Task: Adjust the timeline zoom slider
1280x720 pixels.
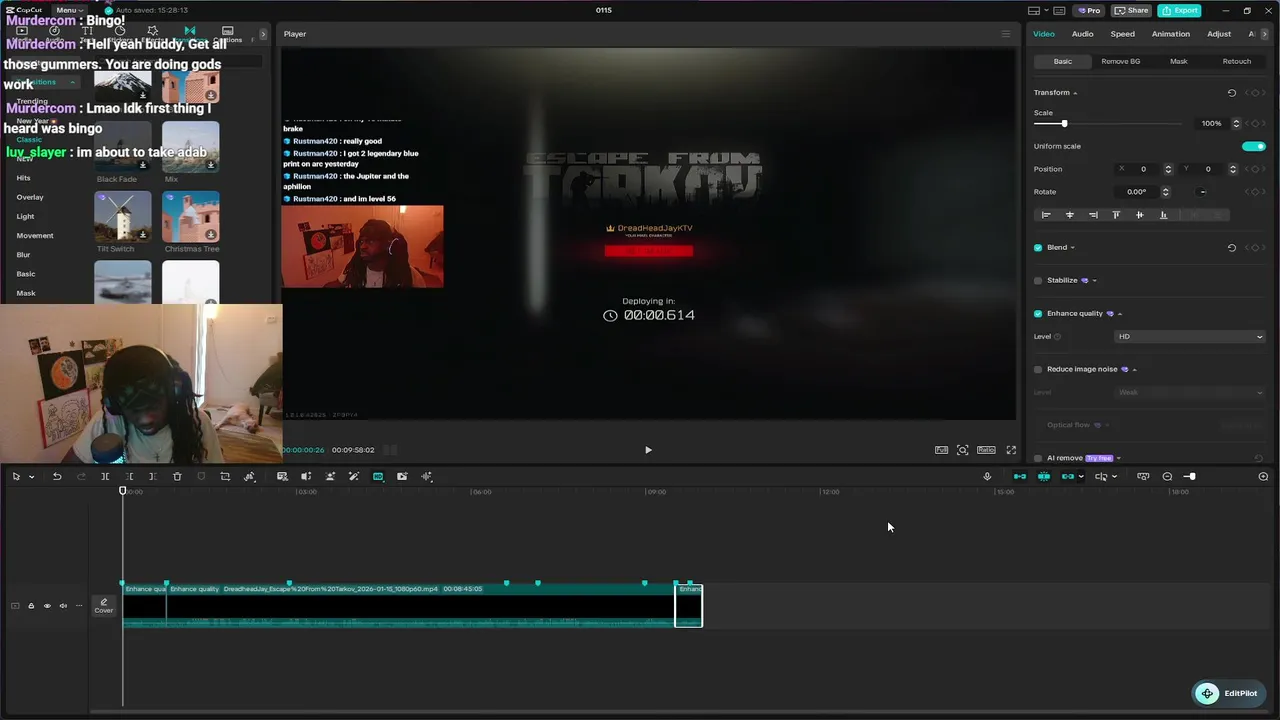Action: tap(1190, 477)
